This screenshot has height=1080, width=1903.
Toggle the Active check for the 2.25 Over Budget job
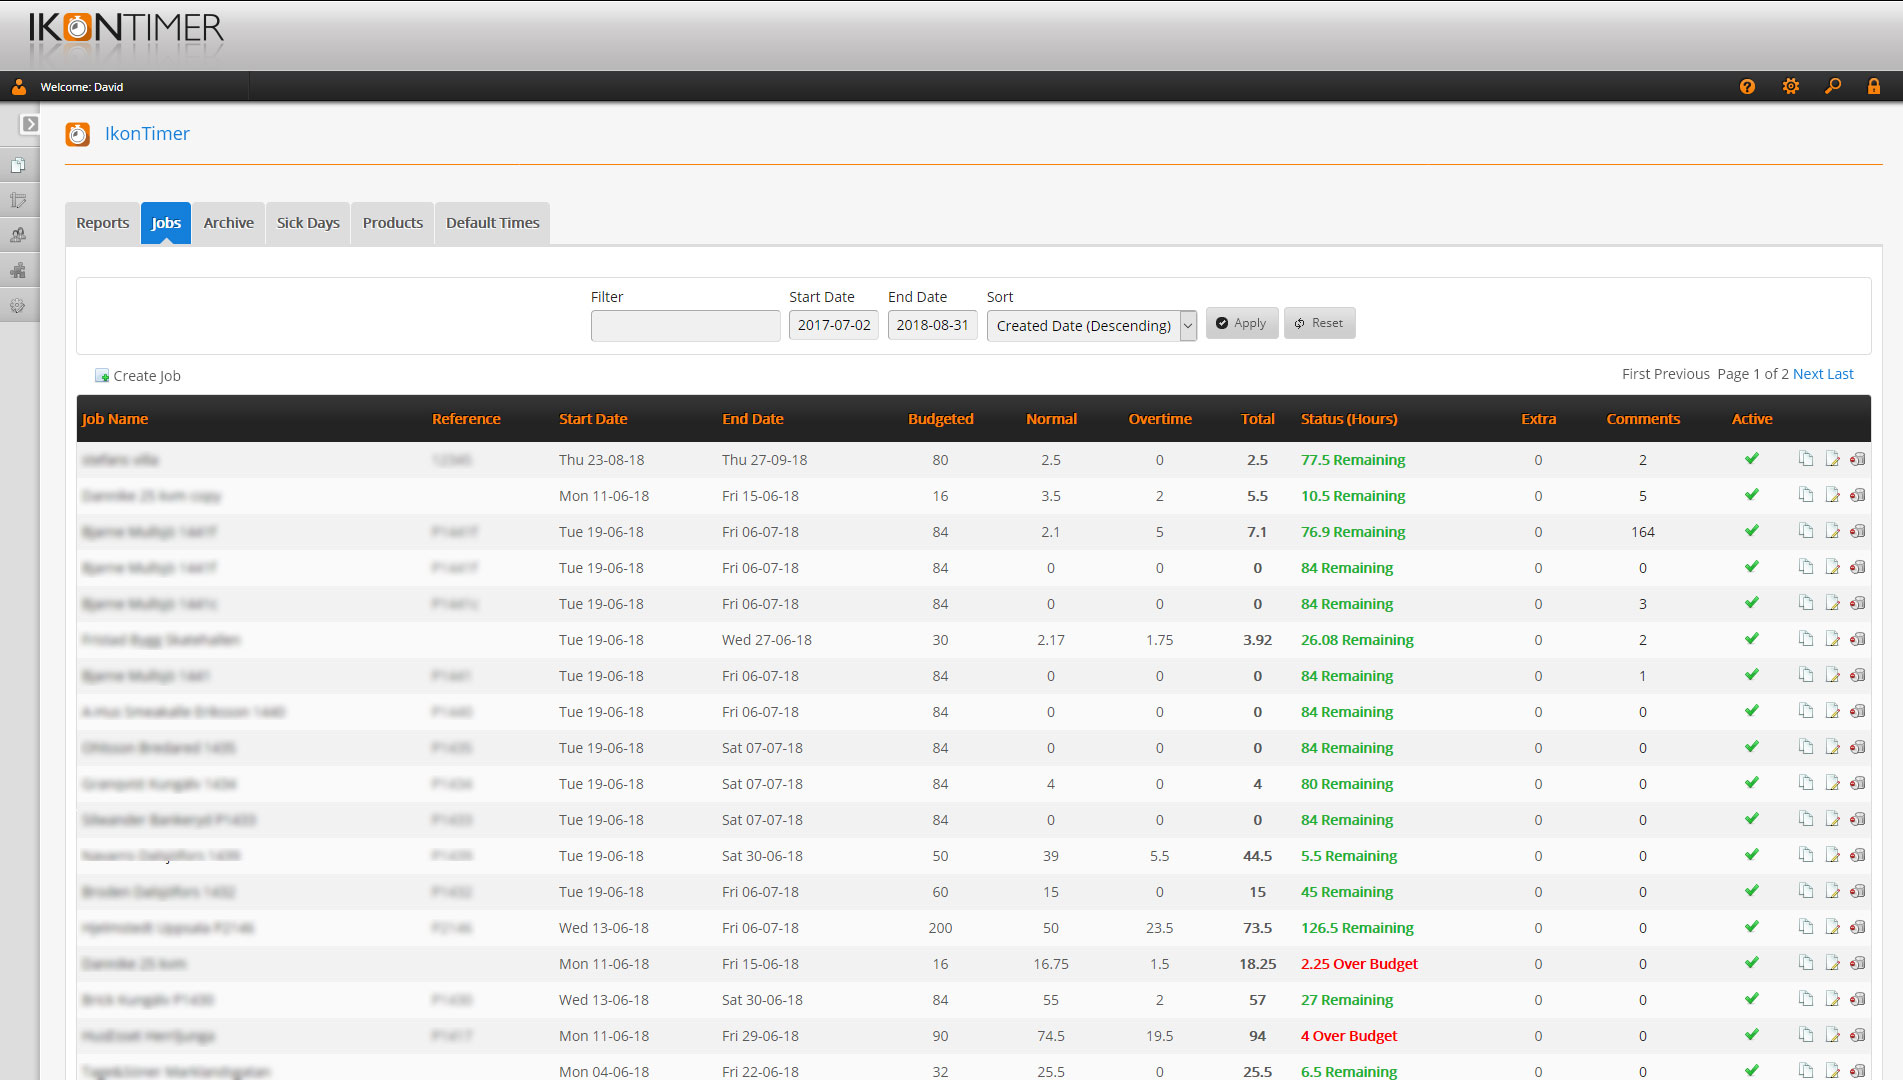coord(1751,963)
